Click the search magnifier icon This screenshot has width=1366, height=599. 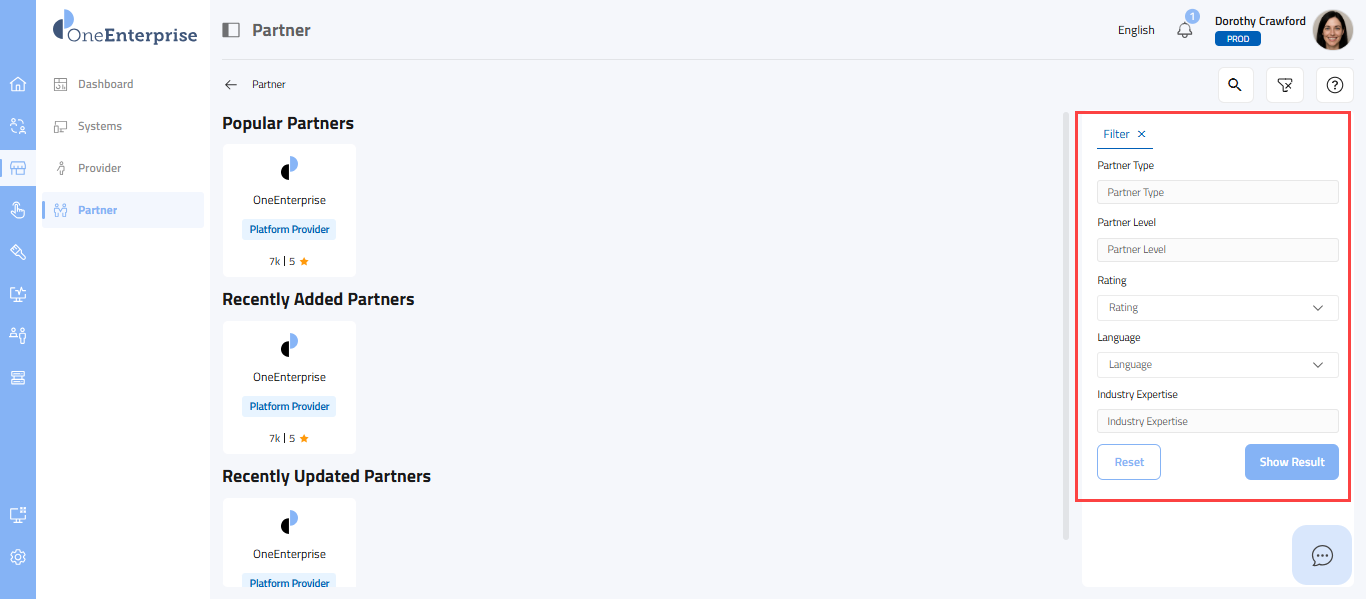(x=1235, y=85)
